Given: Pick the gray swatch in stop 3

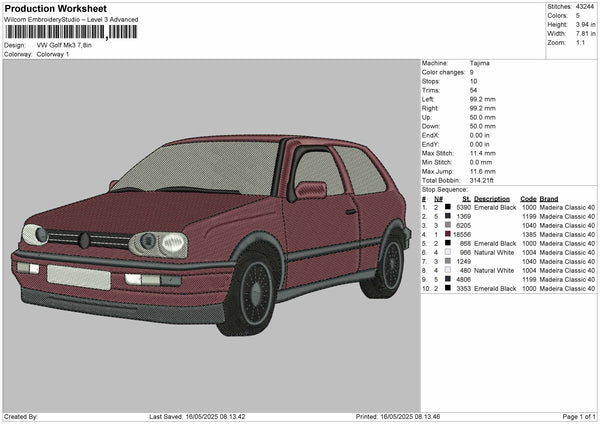Looking at the screenshot, I should pos(447,225).
